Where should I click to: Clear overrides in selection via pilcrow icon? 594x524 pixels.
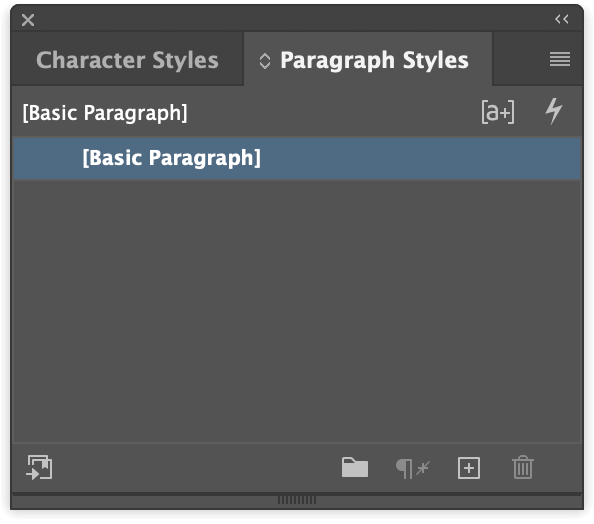click(413, 469)
